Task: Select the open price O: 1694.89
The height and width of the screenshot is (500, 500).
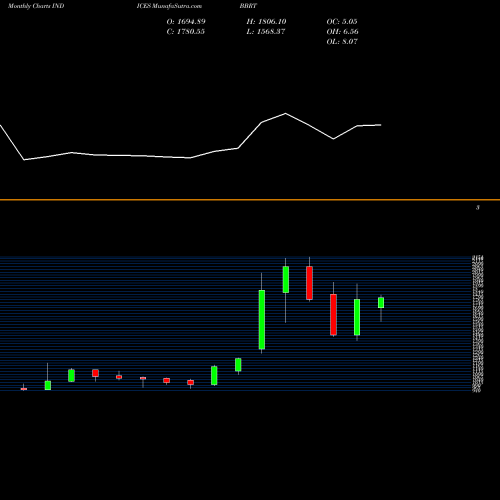Action: point(186,22)
